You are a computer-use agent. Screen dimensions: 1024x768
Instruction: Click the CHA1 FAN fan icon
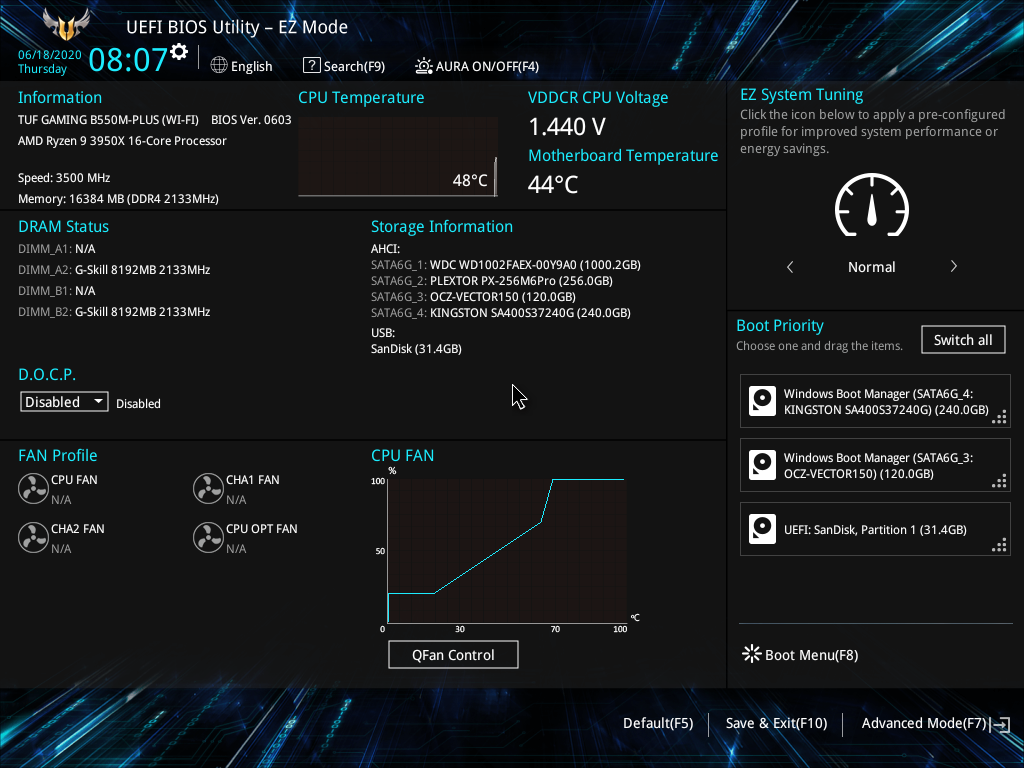tap(208, 489)
